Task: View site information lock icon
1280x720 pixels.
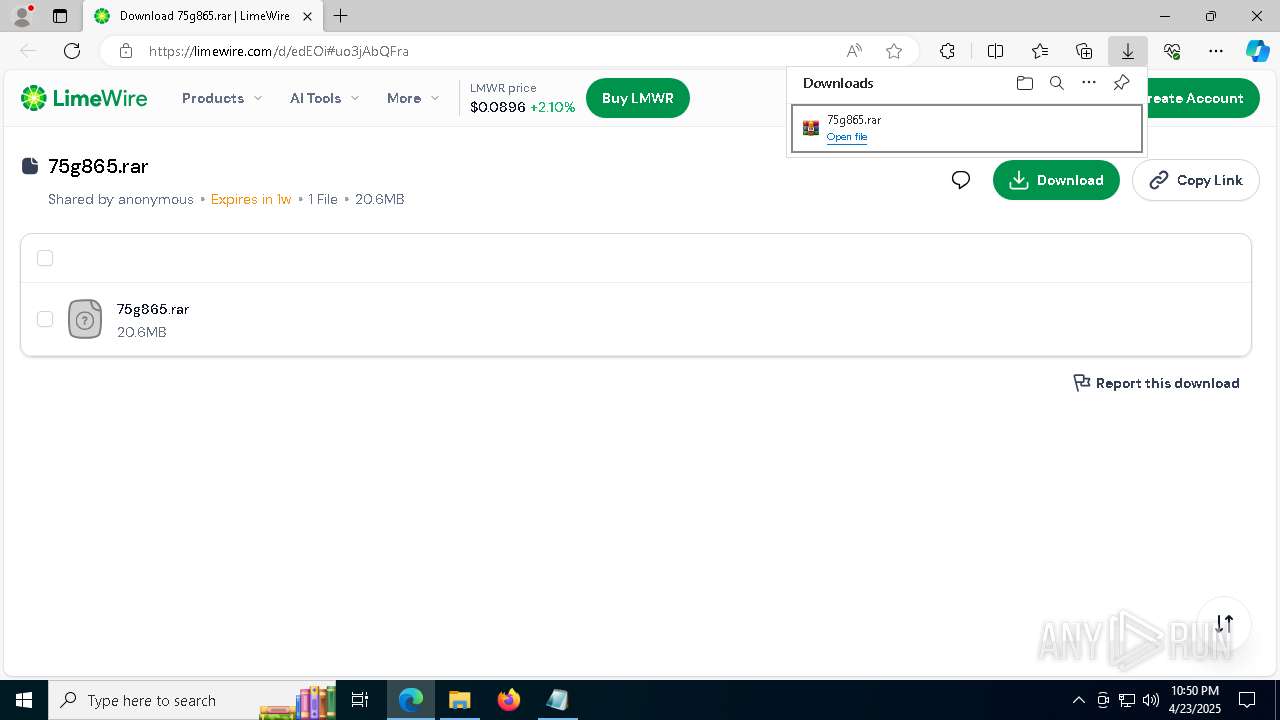Action: click(x=125, y=51)
